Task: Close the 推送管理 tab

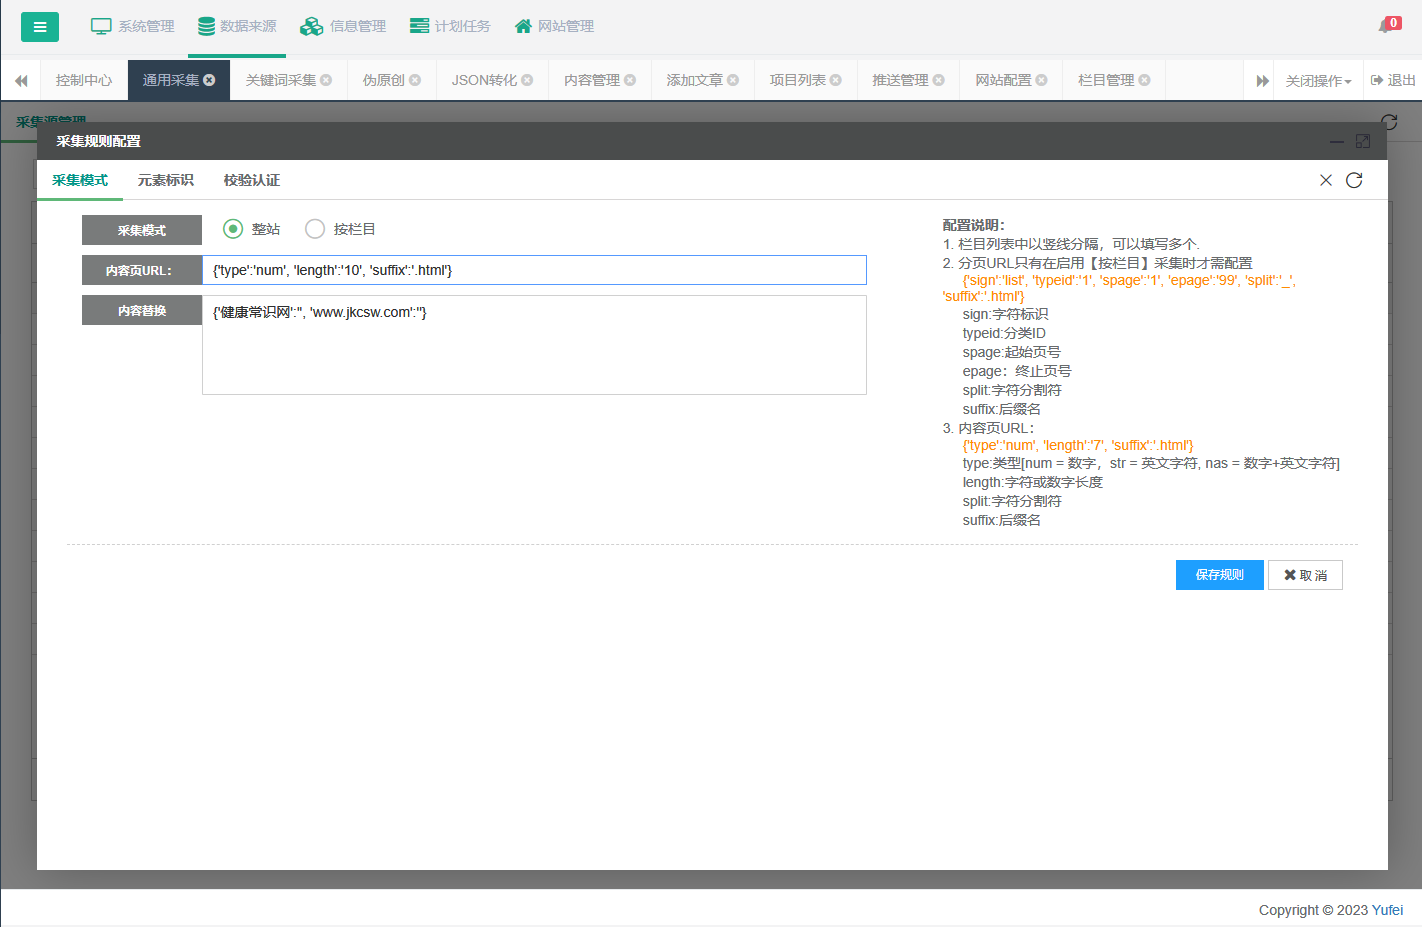Action: pos(939,80)
